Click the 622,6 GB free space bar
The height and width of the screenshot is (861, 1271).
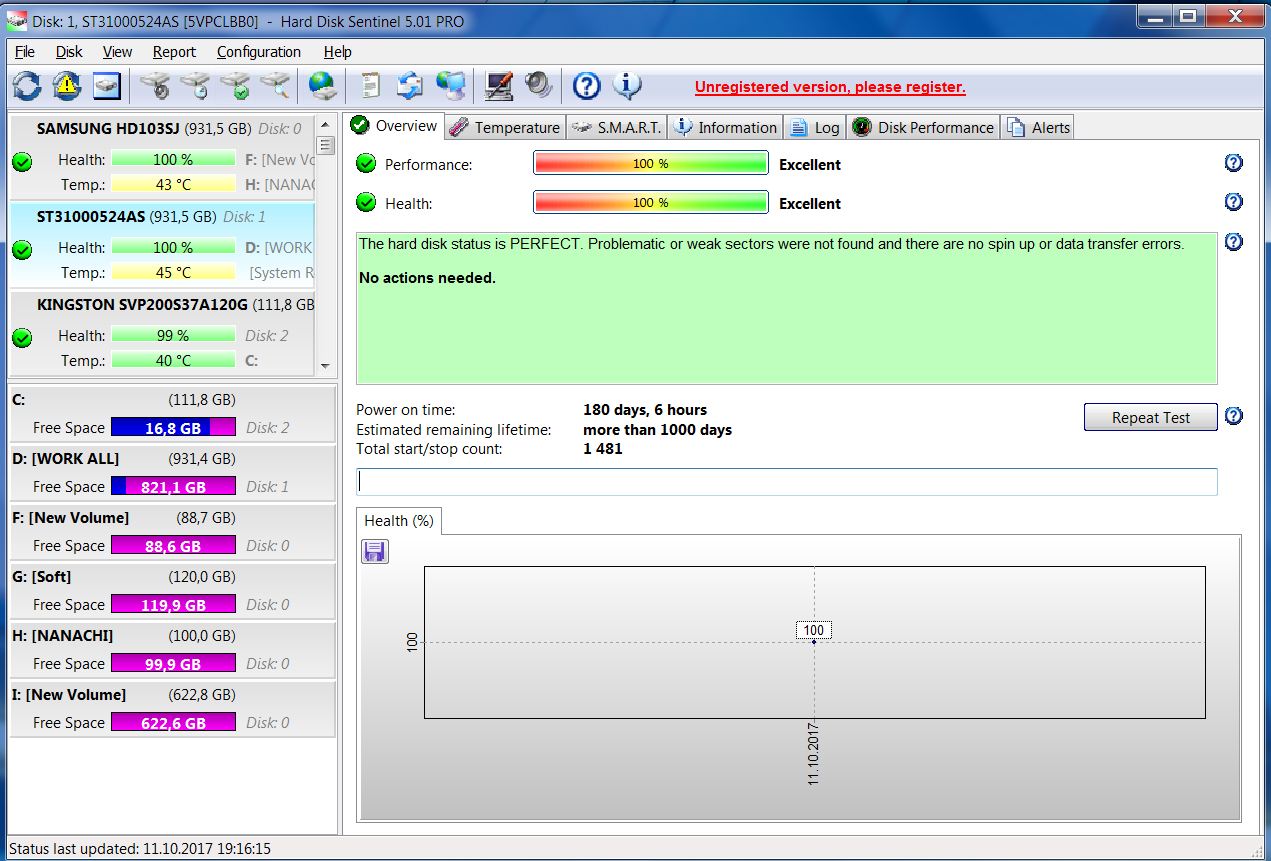[173, 722]
